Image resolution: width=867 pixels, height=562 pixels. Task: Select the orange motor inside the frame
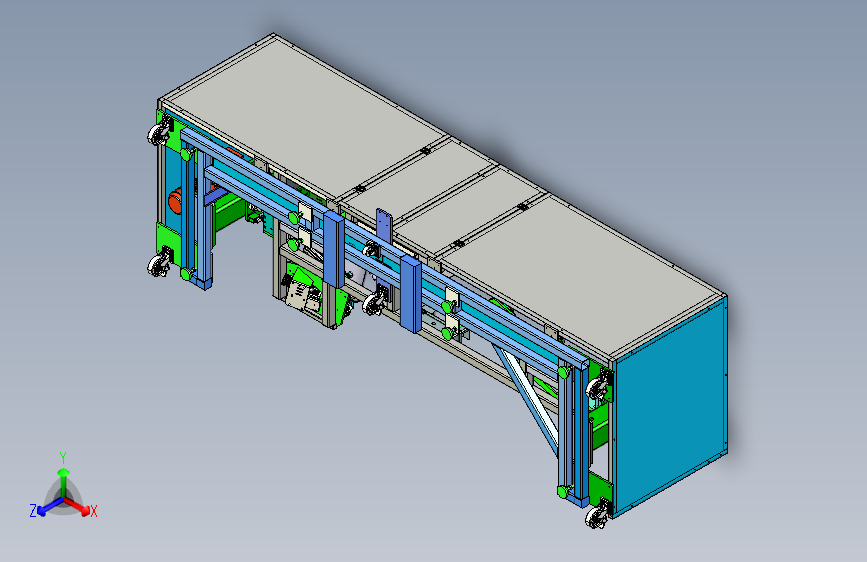pyautogui.click(x=175, y=200)
